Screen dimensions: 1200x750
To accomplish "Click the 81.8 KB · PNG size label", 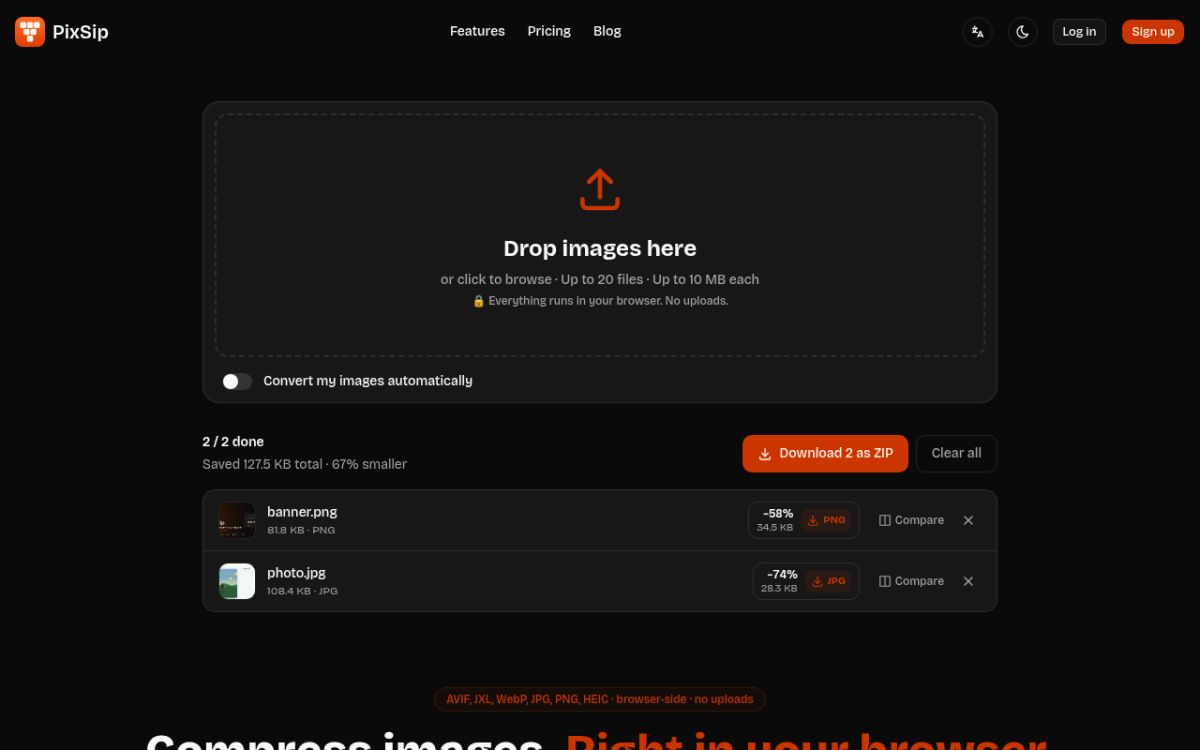I will pos(301,530).
